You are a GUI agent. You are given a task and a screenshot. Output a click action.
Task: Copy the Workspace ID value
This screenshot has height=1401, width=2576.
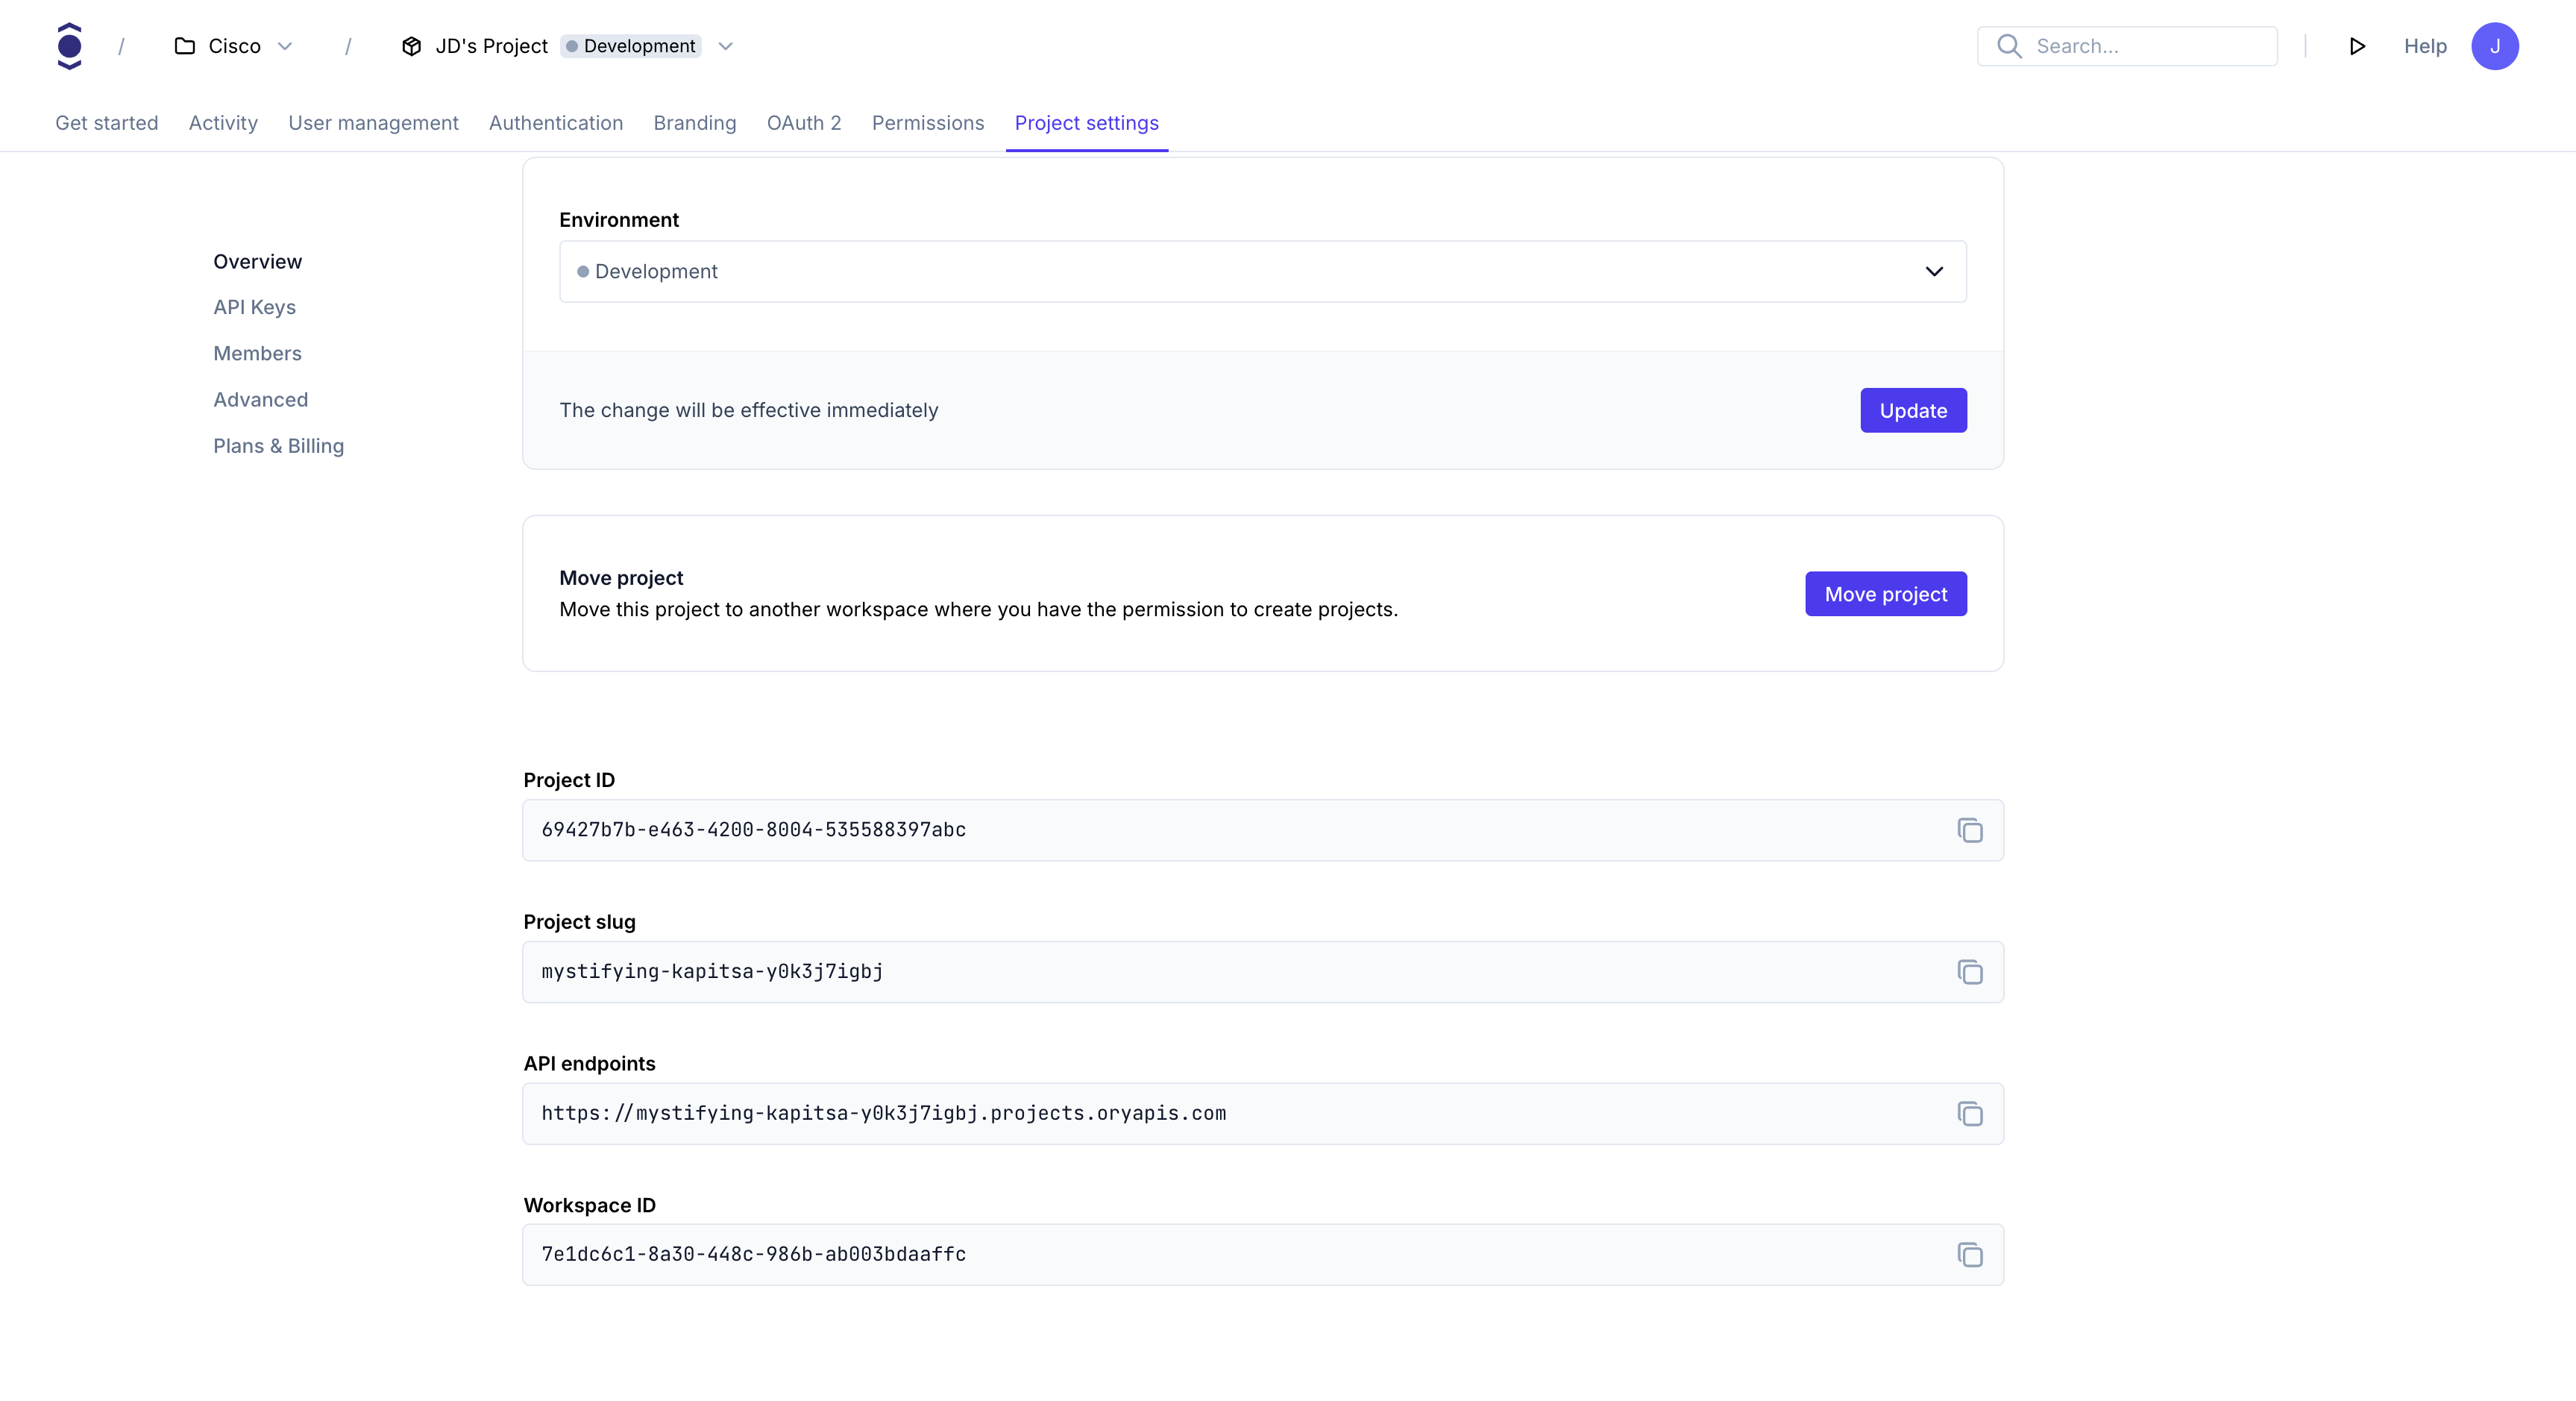click(1969, 1255)
